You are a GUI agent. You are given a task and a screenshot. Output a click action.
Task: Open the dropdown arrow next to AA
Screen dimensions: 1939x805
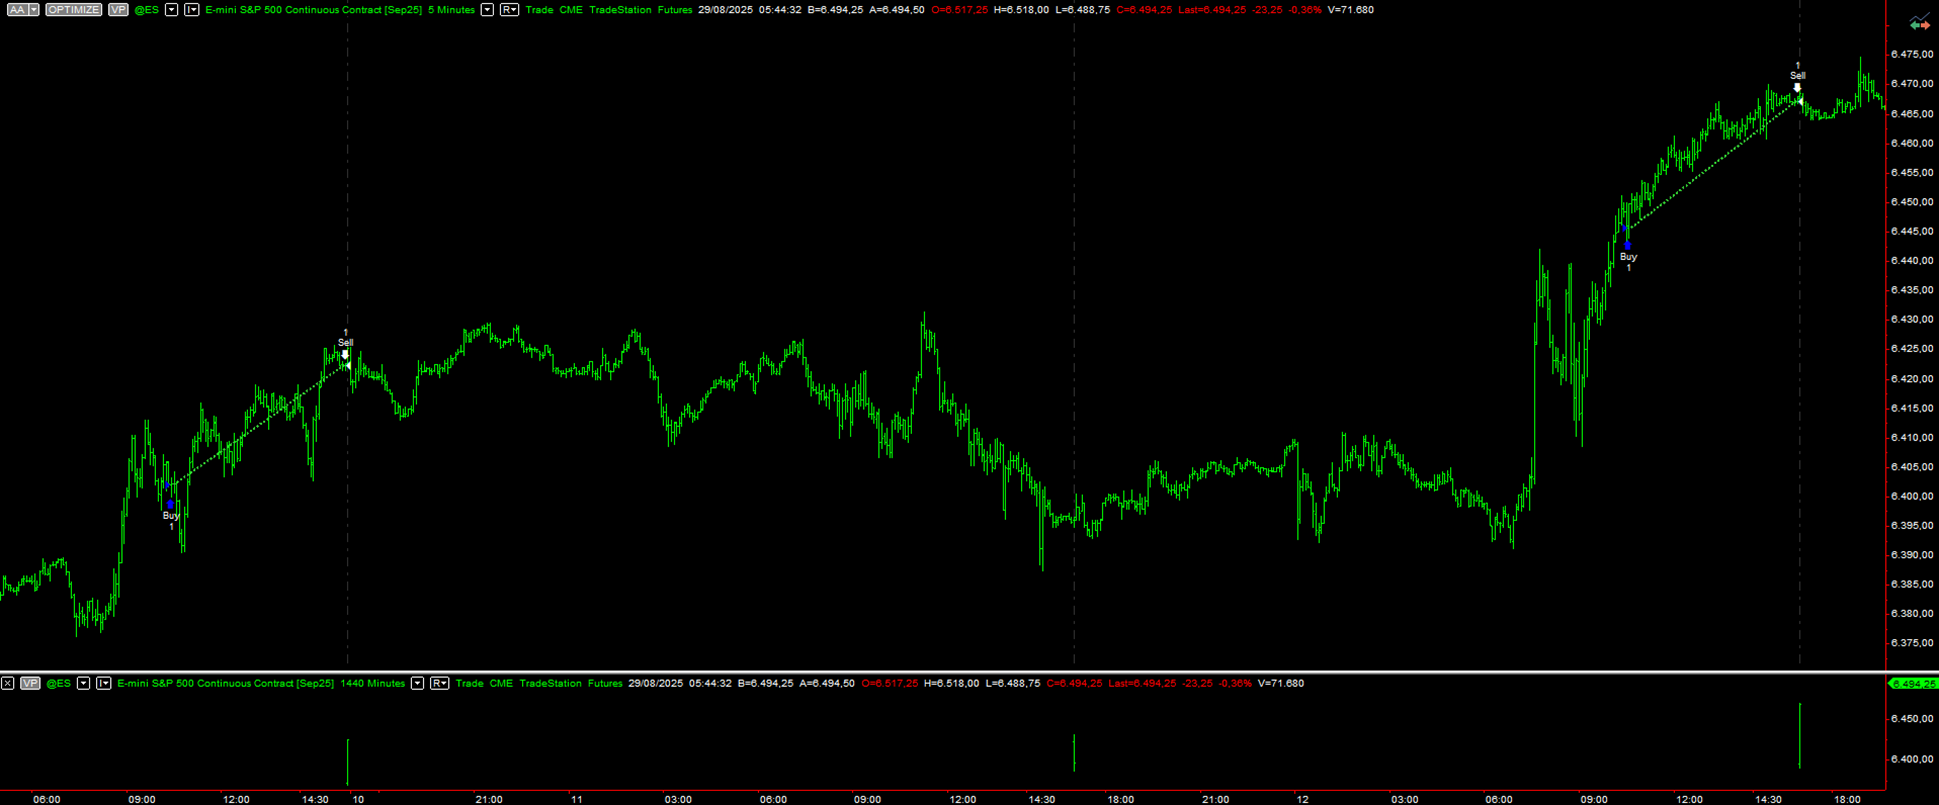[x=33, y=10]
